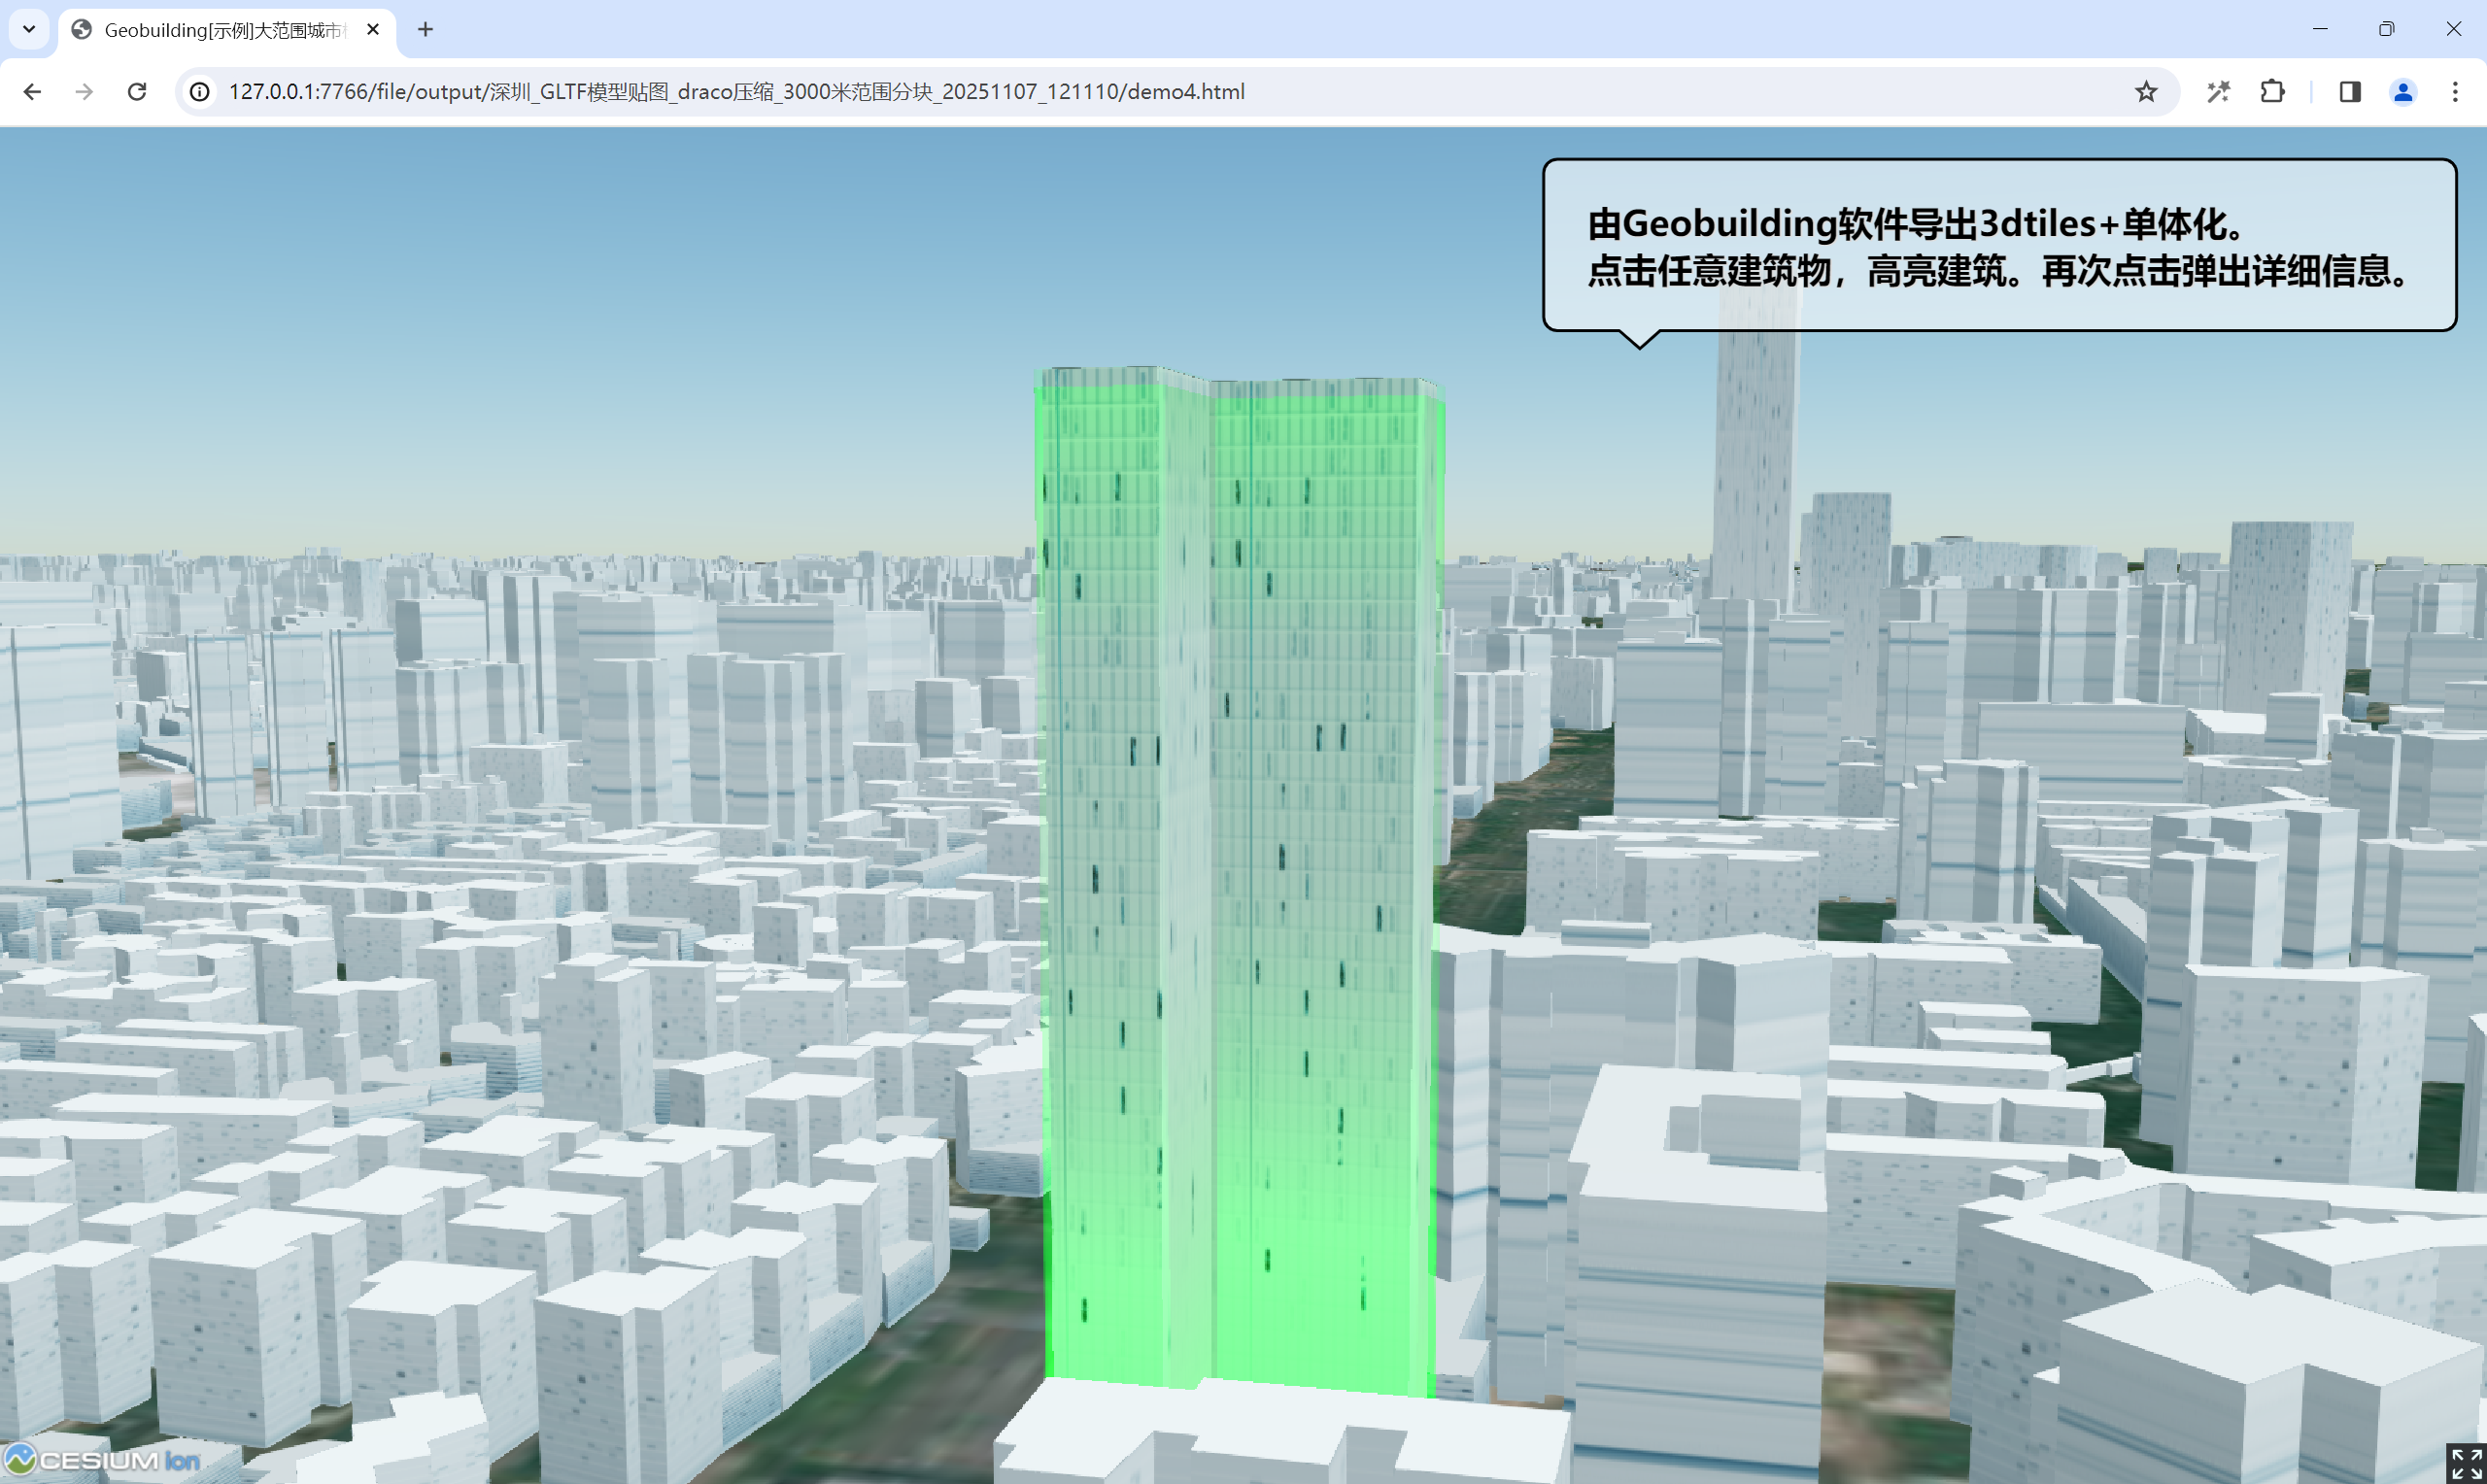Close the Geobuilding tab
Viewport: 2487px width, 1484px height.
(x=373, y=30)
